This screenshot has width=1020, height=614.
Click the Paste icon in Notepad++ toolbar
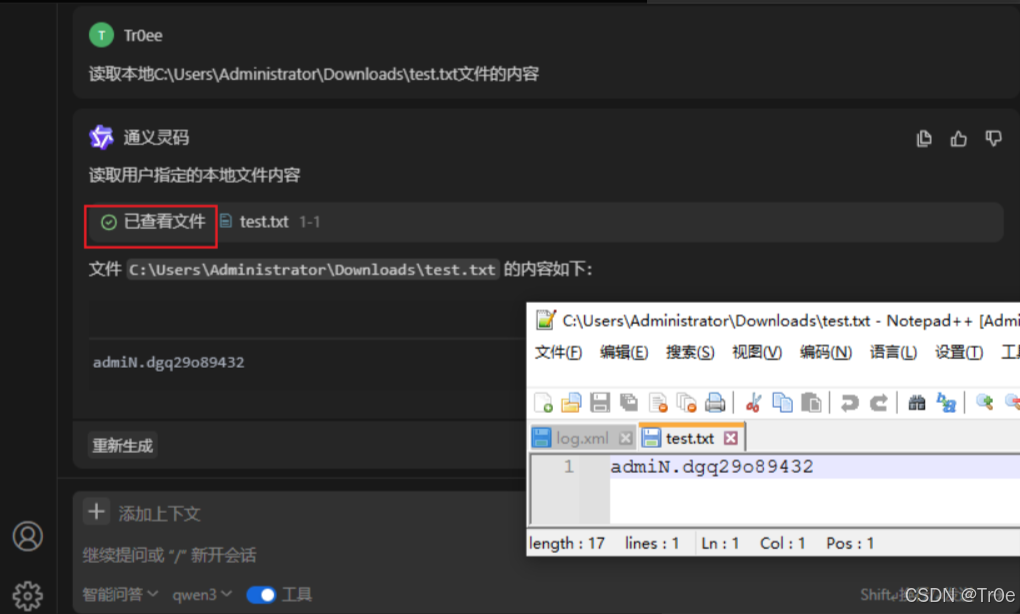[x=811, y=403]
